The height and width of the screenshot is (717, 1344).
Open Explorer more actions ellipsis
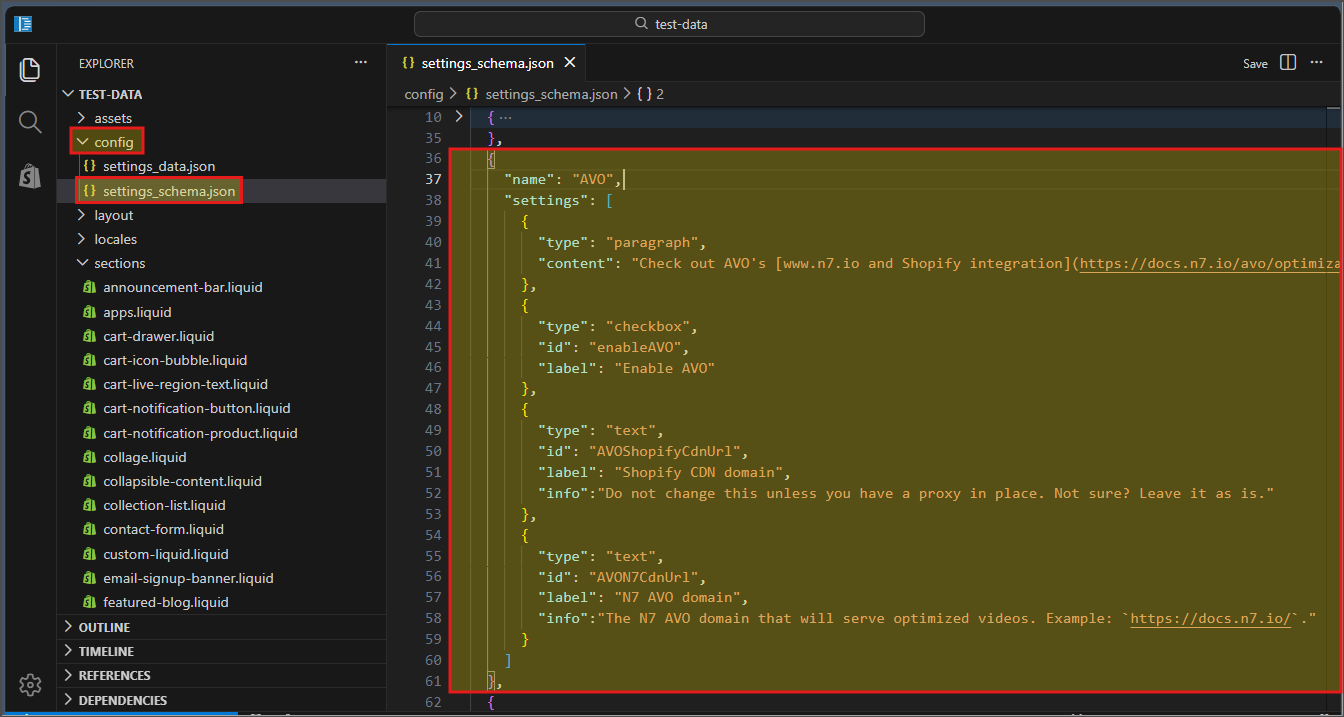(361, 62)
